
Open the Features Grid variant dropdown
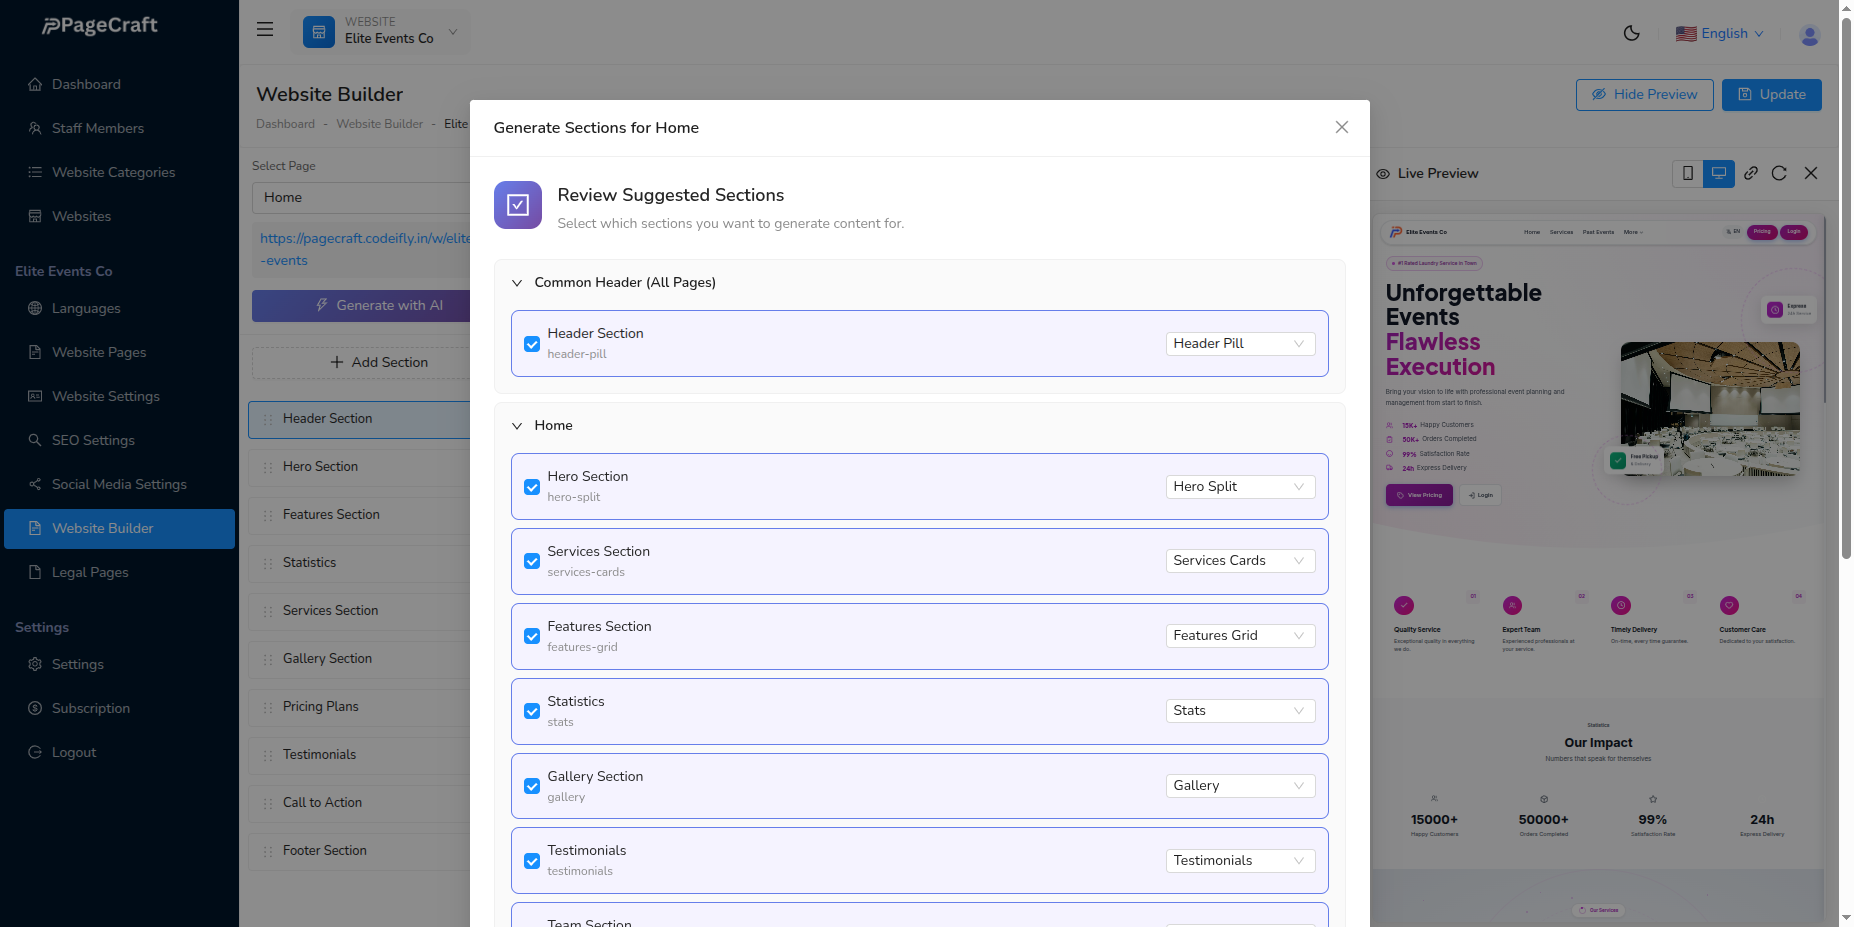pyautogui.click(x=1240, y=636)
